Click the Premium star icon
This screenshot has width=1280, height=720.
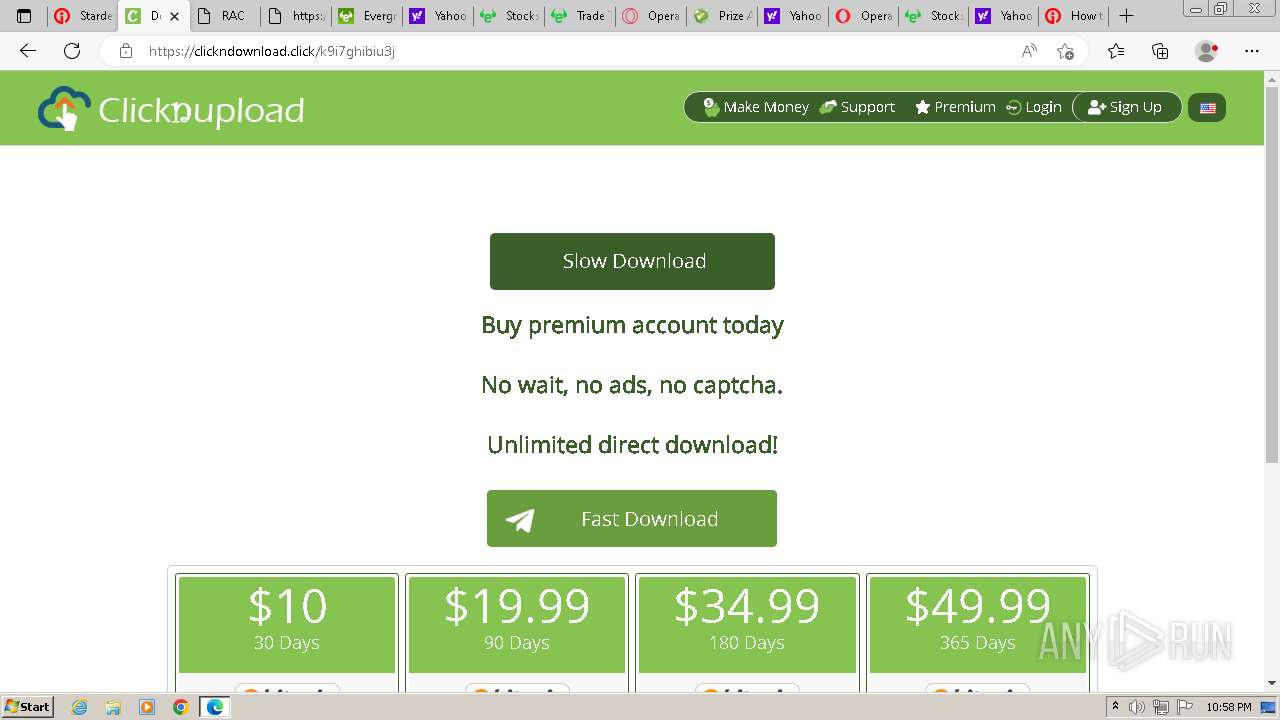(x=922, y=107)
